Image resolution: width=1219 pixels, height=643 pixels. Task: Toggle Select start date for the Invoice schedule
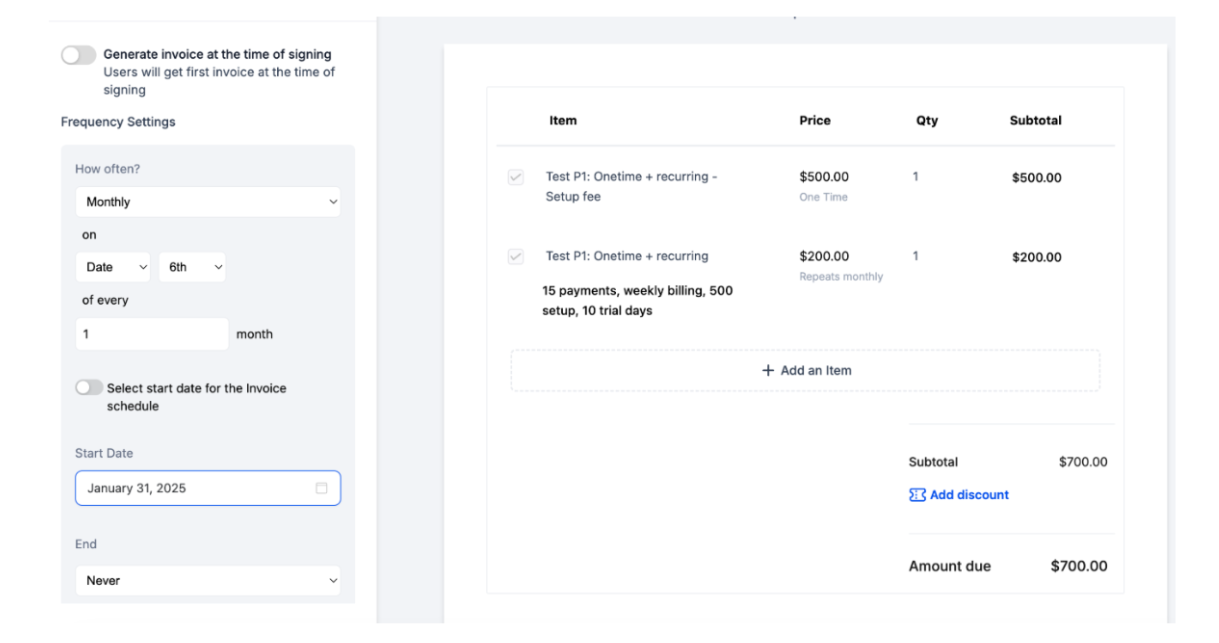point(89,388)
